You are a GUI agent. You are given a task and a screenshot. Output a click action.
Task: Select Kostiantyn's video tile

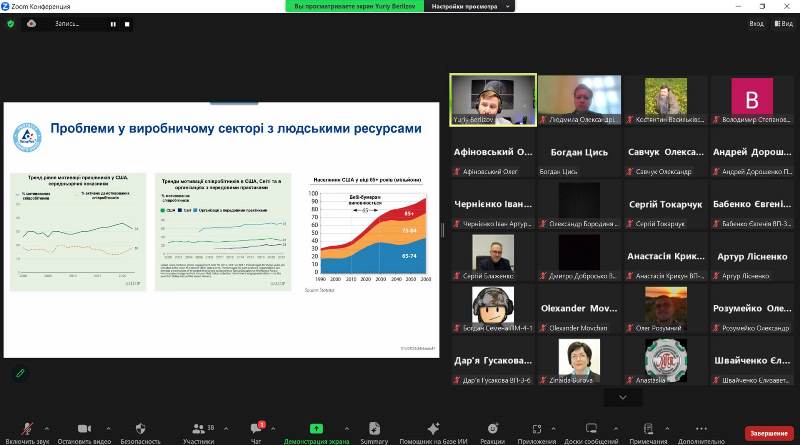pyautogui.click(x=665, y=100)
